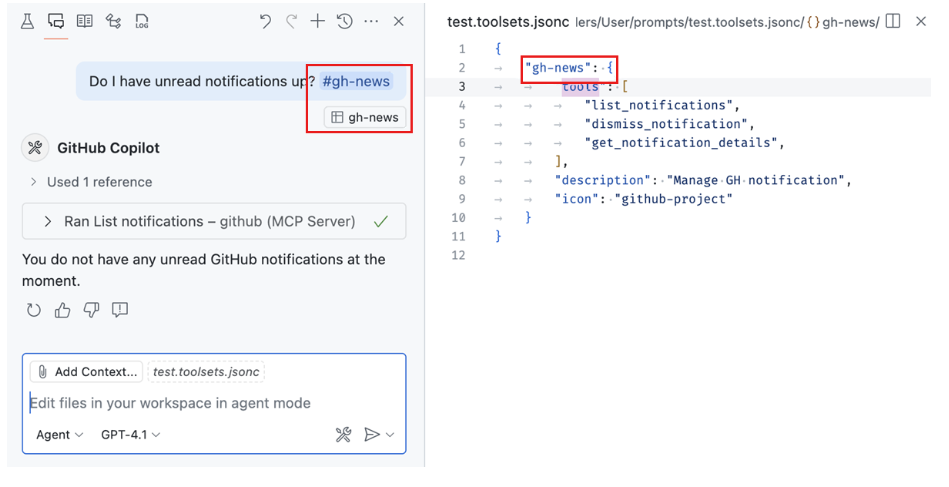The image size is (949, 487).
Task: Open the source control graph icon
Action: [x=113, y=22]
